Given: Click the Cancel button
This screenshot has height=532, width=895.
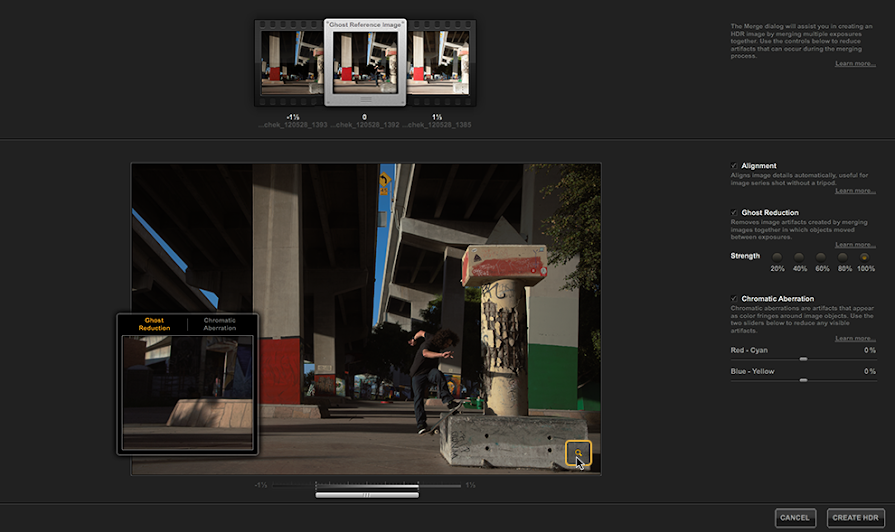Looking at the screenshot, I should tap(795, 518).
